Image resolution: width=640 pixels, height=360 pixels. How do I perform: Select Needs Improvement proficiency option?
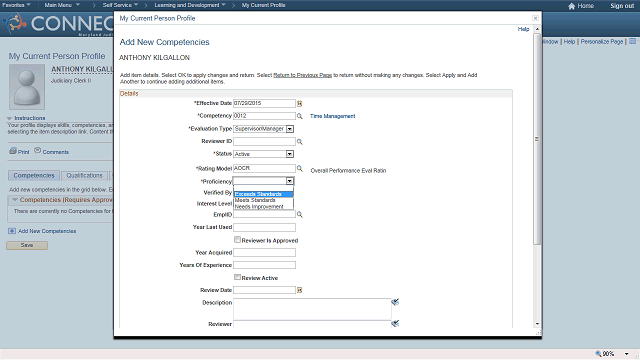tap(263, 207)
